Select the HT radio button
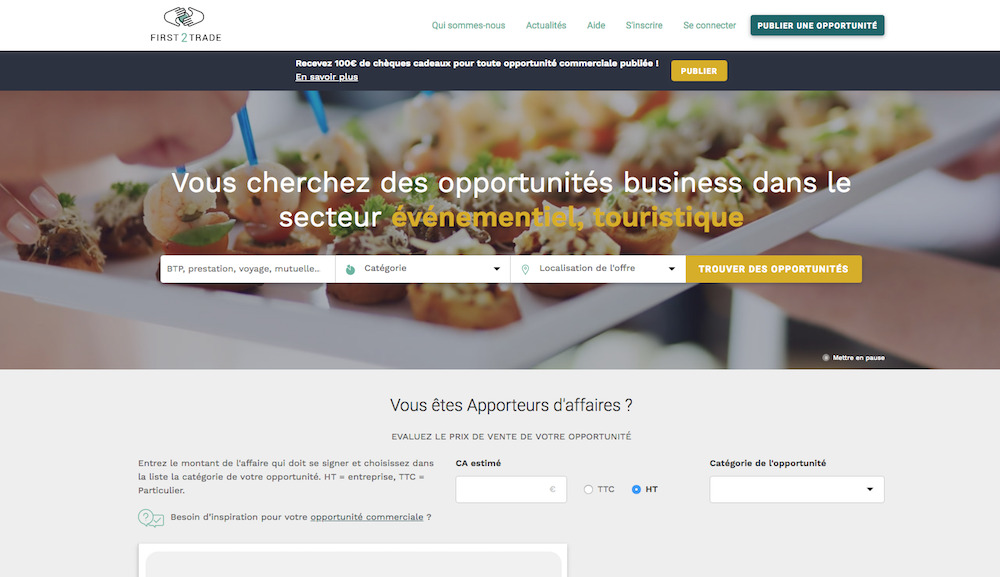The width and height of the screenshot is (1000, 577). point(636,489)
